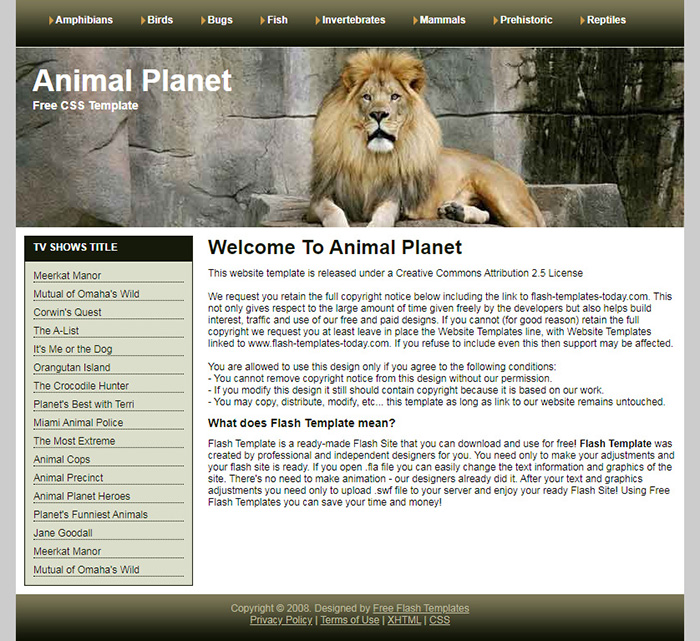This screenshot has height=641, width=700.
Task: Select the Animal Precinct link
Action: 68,478
